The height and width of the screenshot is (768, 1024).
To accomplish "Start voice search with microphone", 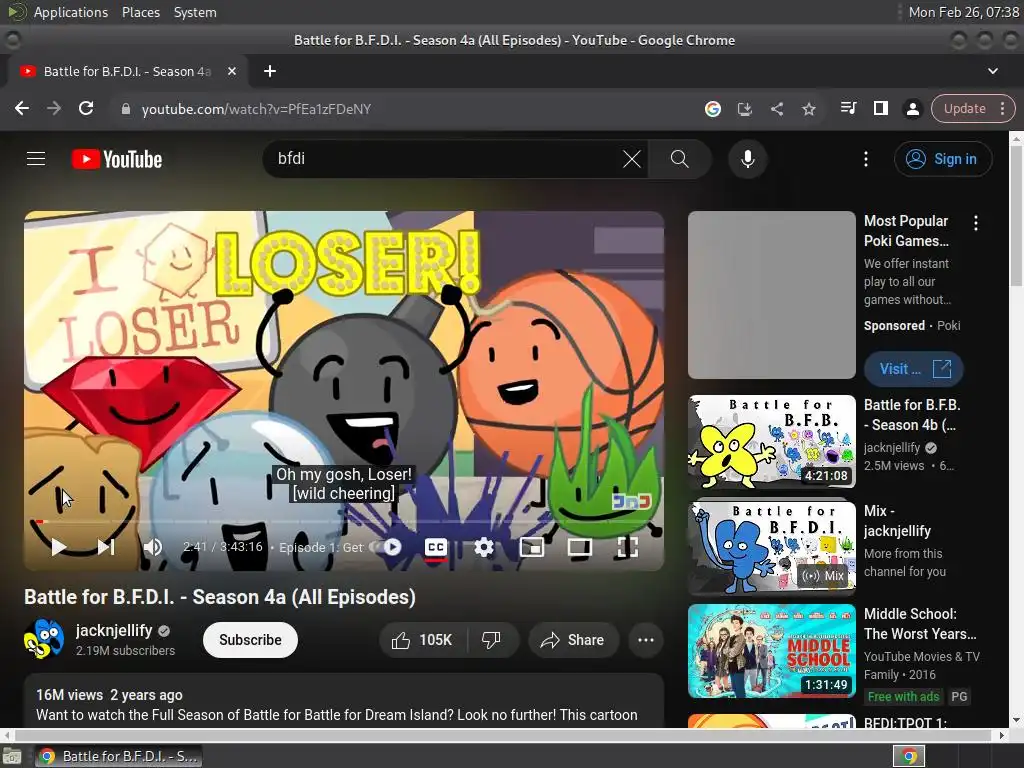I will (x=748, y=159).
